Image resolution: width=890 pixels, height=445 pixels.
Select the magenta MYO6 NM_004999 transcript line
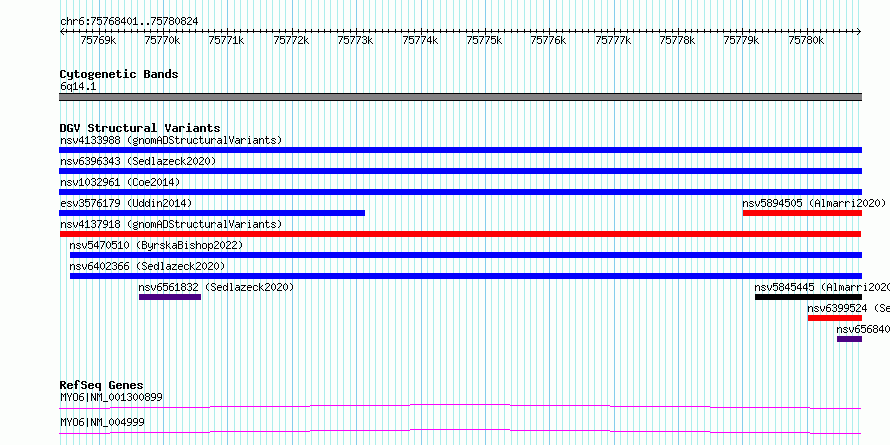coord(460,431)
